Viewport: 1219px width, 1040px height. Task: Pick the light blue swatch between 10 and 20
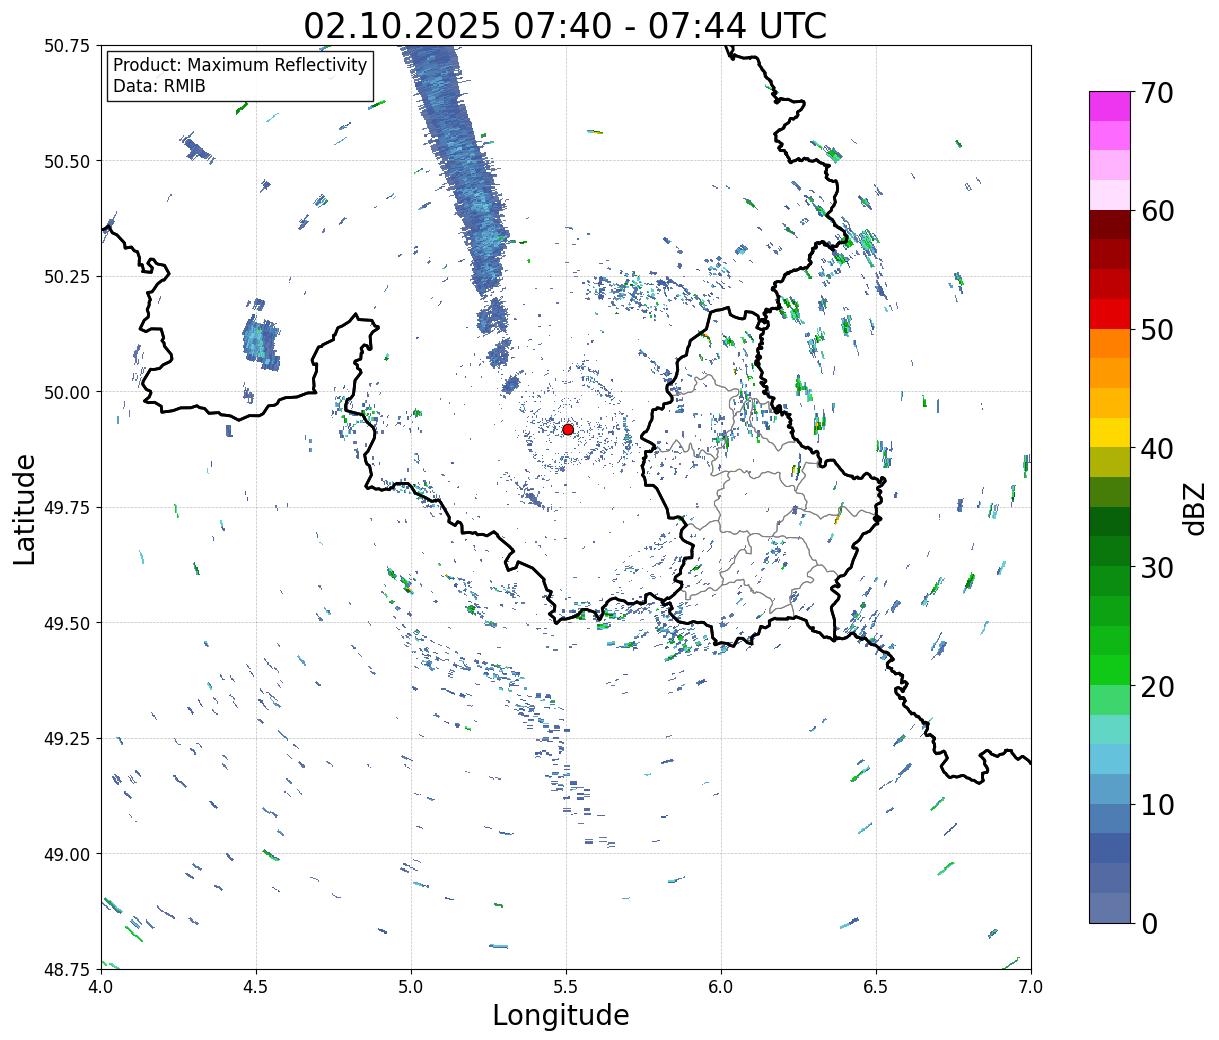(x=1110, y=759)
